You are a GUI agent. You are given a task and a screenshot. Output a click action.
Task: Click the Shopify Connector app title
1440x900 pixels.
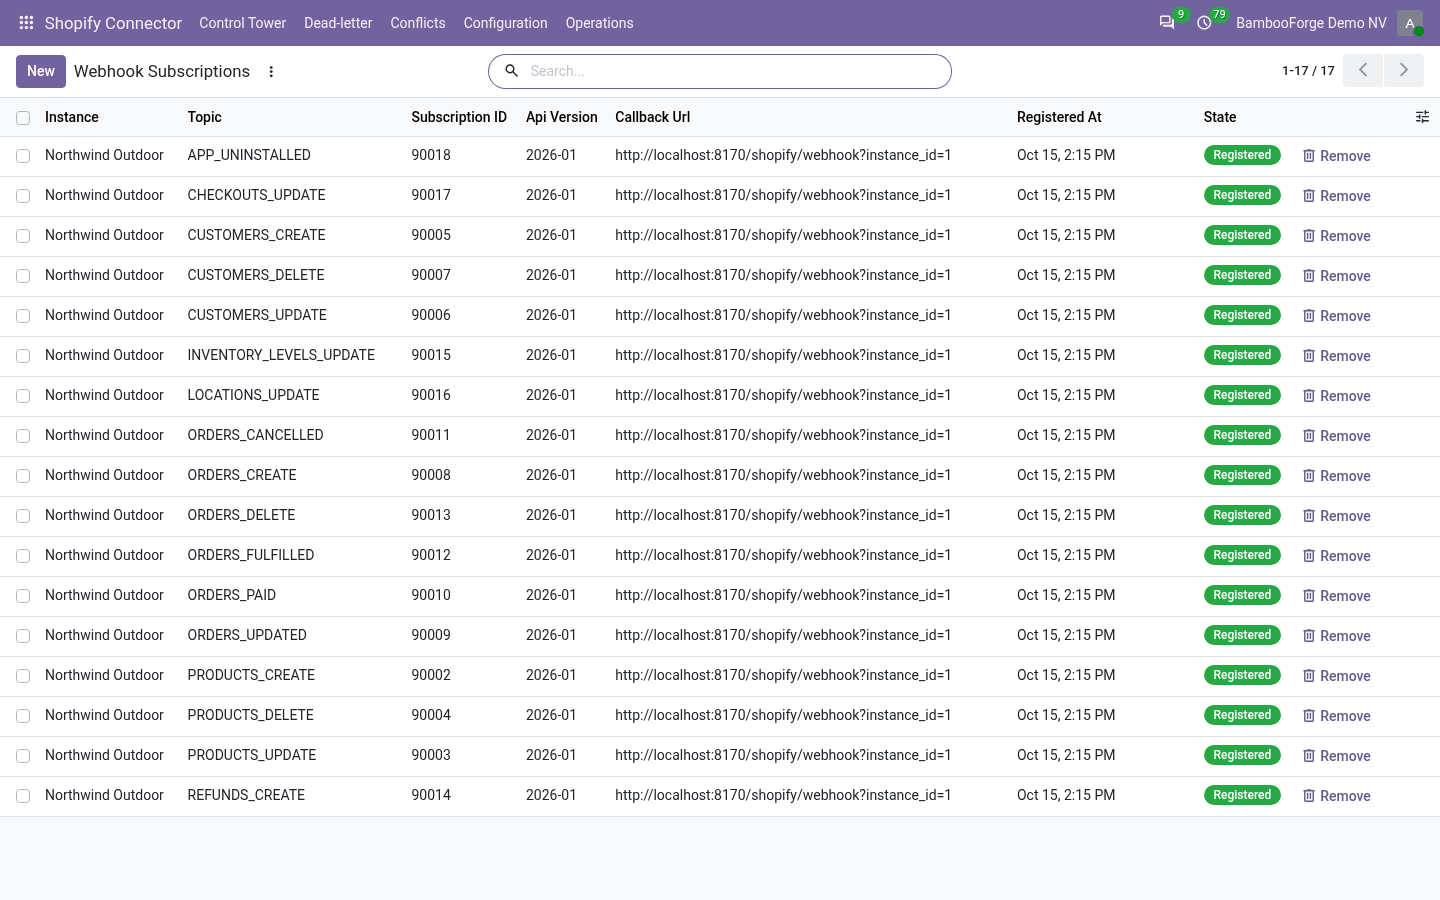point(113,23)
